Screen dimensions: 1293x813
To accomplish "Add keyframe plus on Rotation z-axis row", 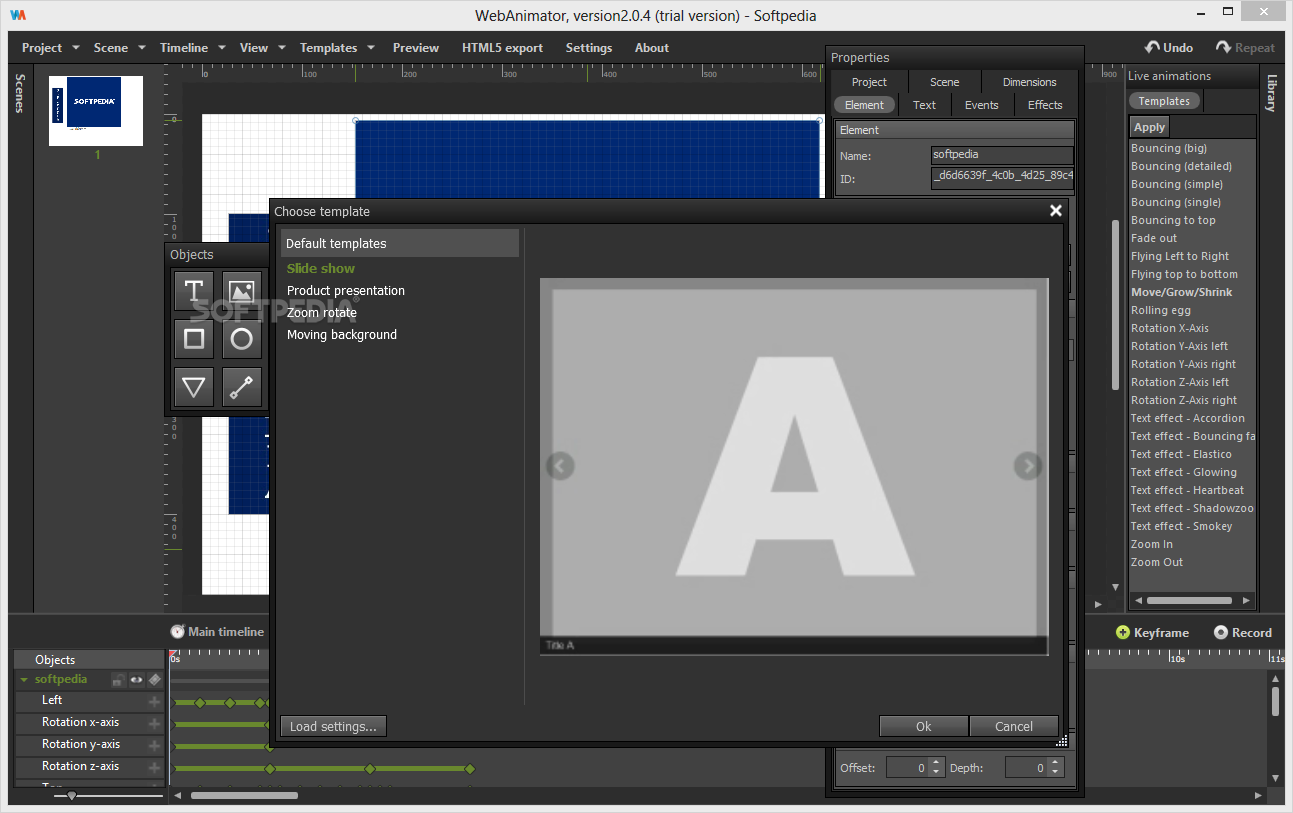I will pos(154,767).
